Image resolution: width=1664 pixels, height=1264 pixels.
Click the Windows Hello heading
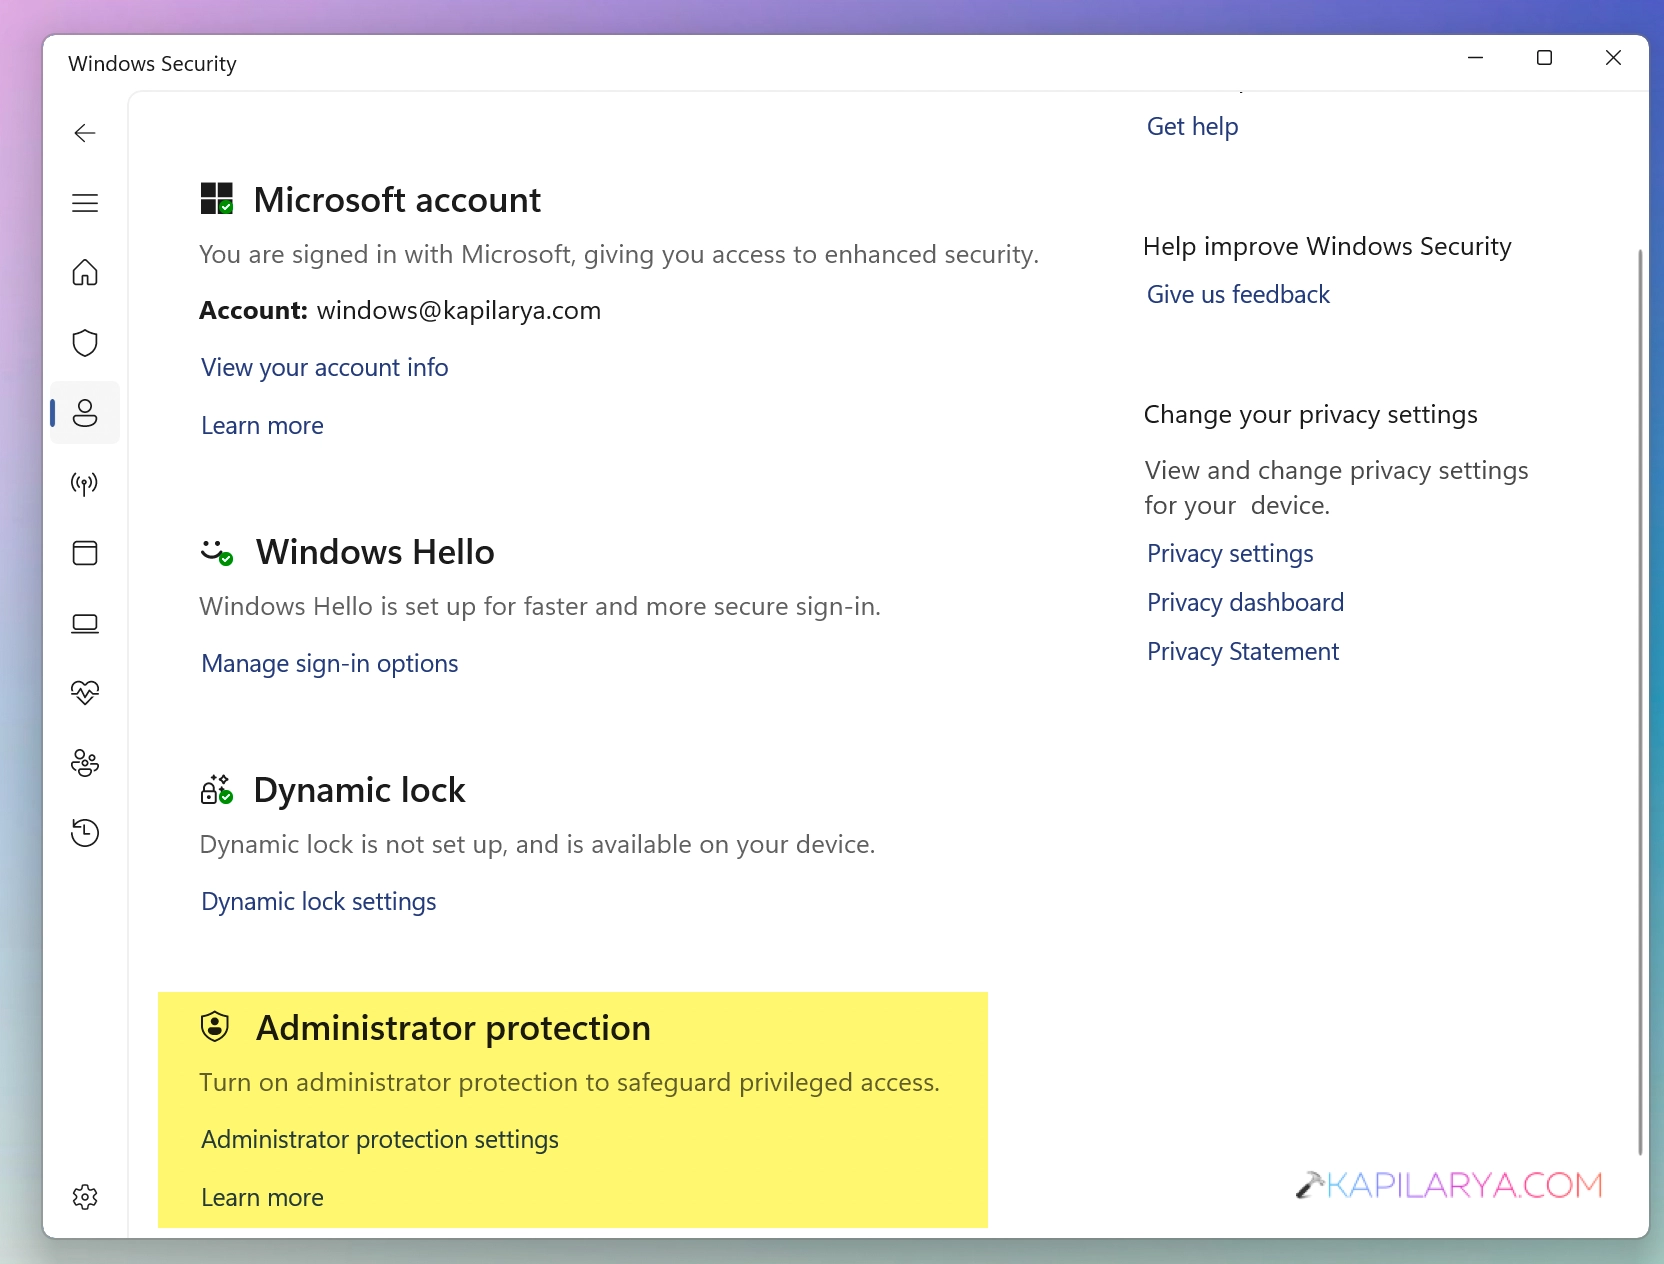375,552
